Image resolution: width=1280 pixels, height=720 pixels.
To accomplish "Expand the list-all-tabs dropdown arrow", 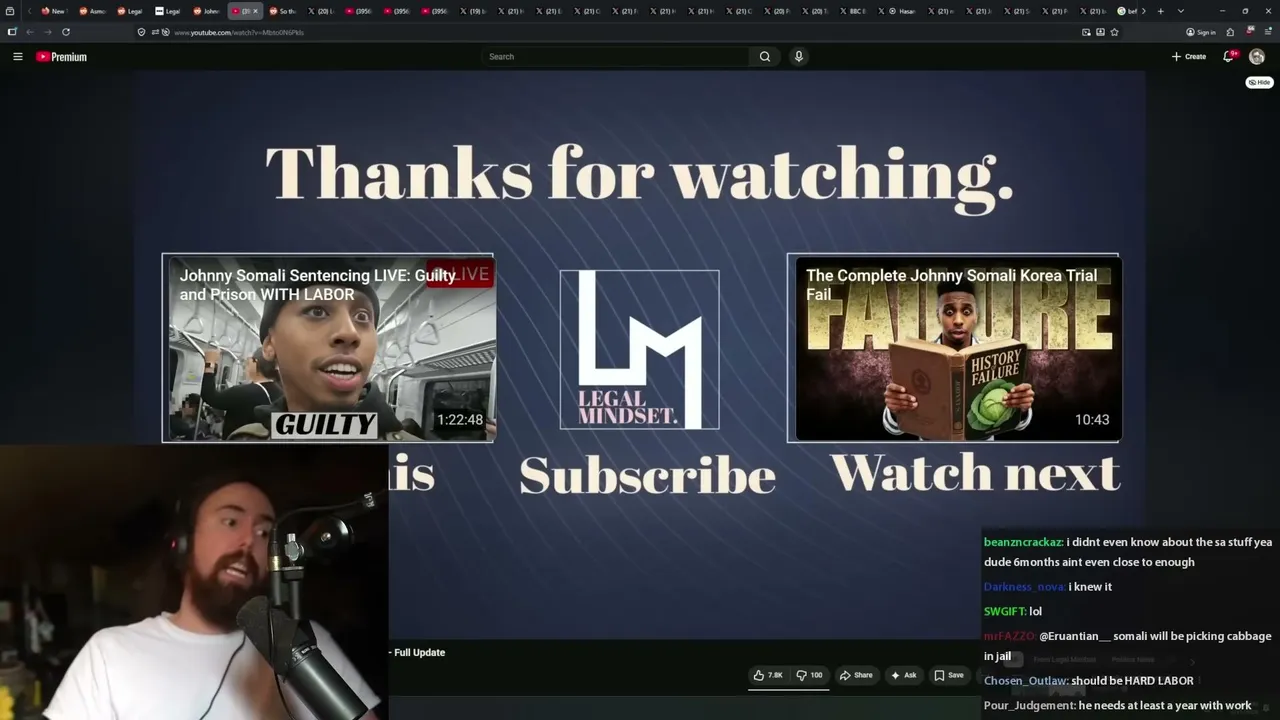I will 1181,11.
